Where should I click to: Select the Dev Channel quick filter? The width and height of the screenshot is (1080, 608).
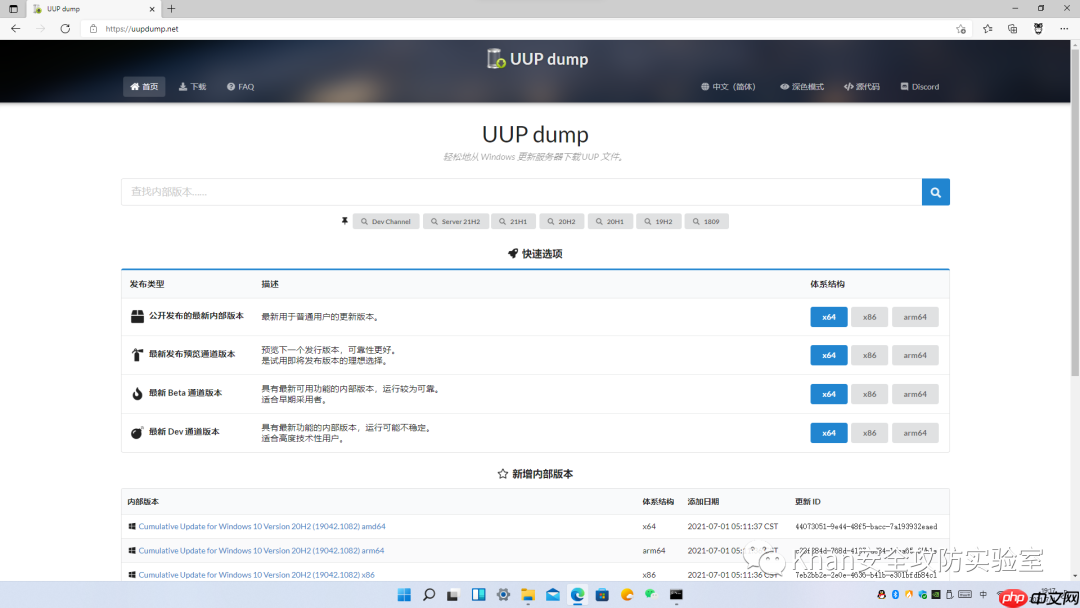tap(386, 221)
